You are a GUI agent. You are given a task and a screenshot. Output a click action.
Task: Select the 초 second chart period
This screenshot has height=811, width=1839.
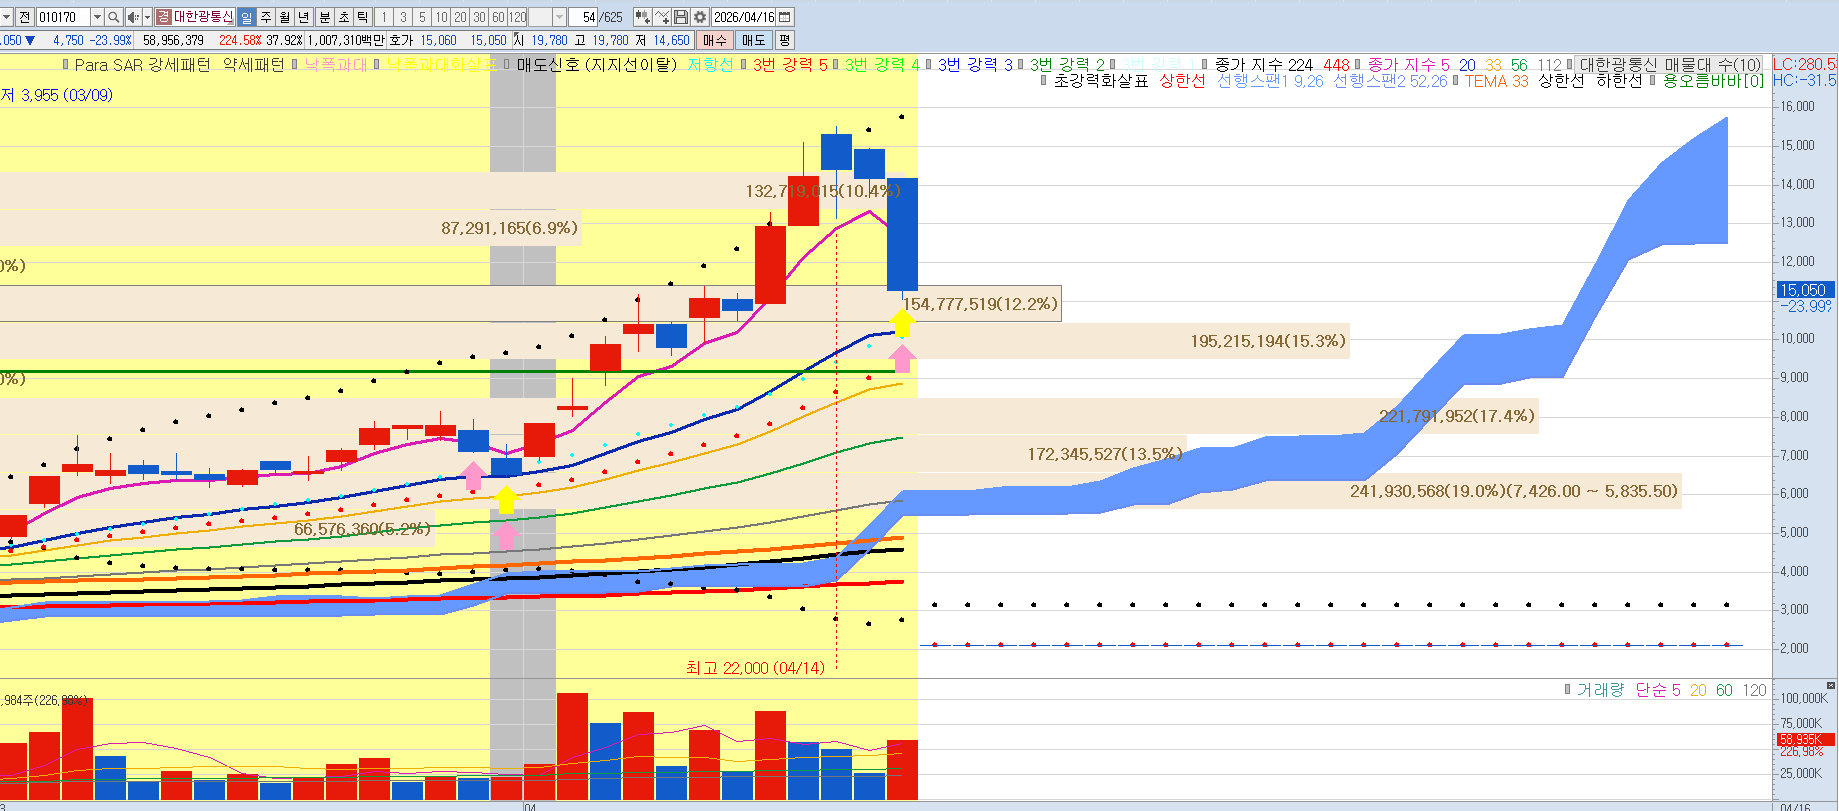click(344, 17)
